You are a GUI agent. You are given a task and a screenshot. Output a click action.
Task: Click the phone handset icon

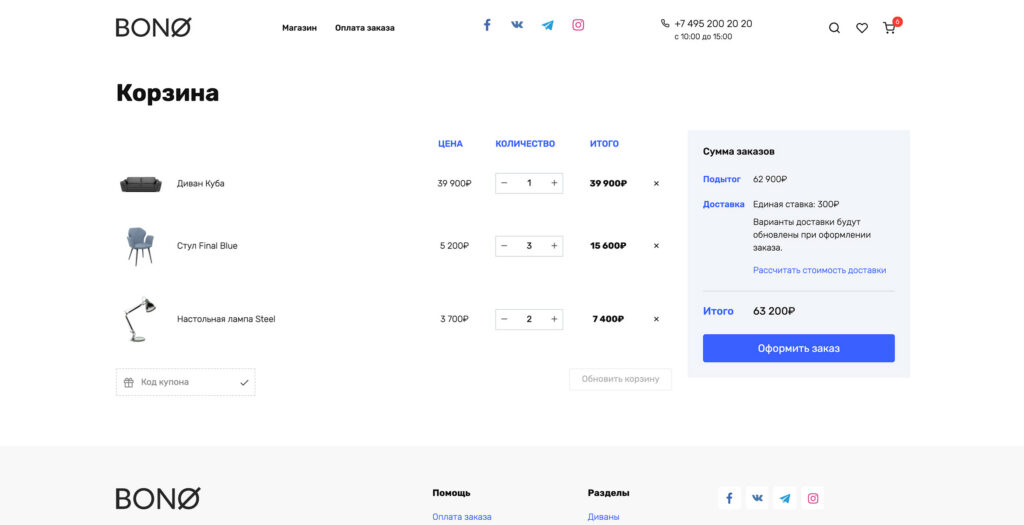click(665, 24)
